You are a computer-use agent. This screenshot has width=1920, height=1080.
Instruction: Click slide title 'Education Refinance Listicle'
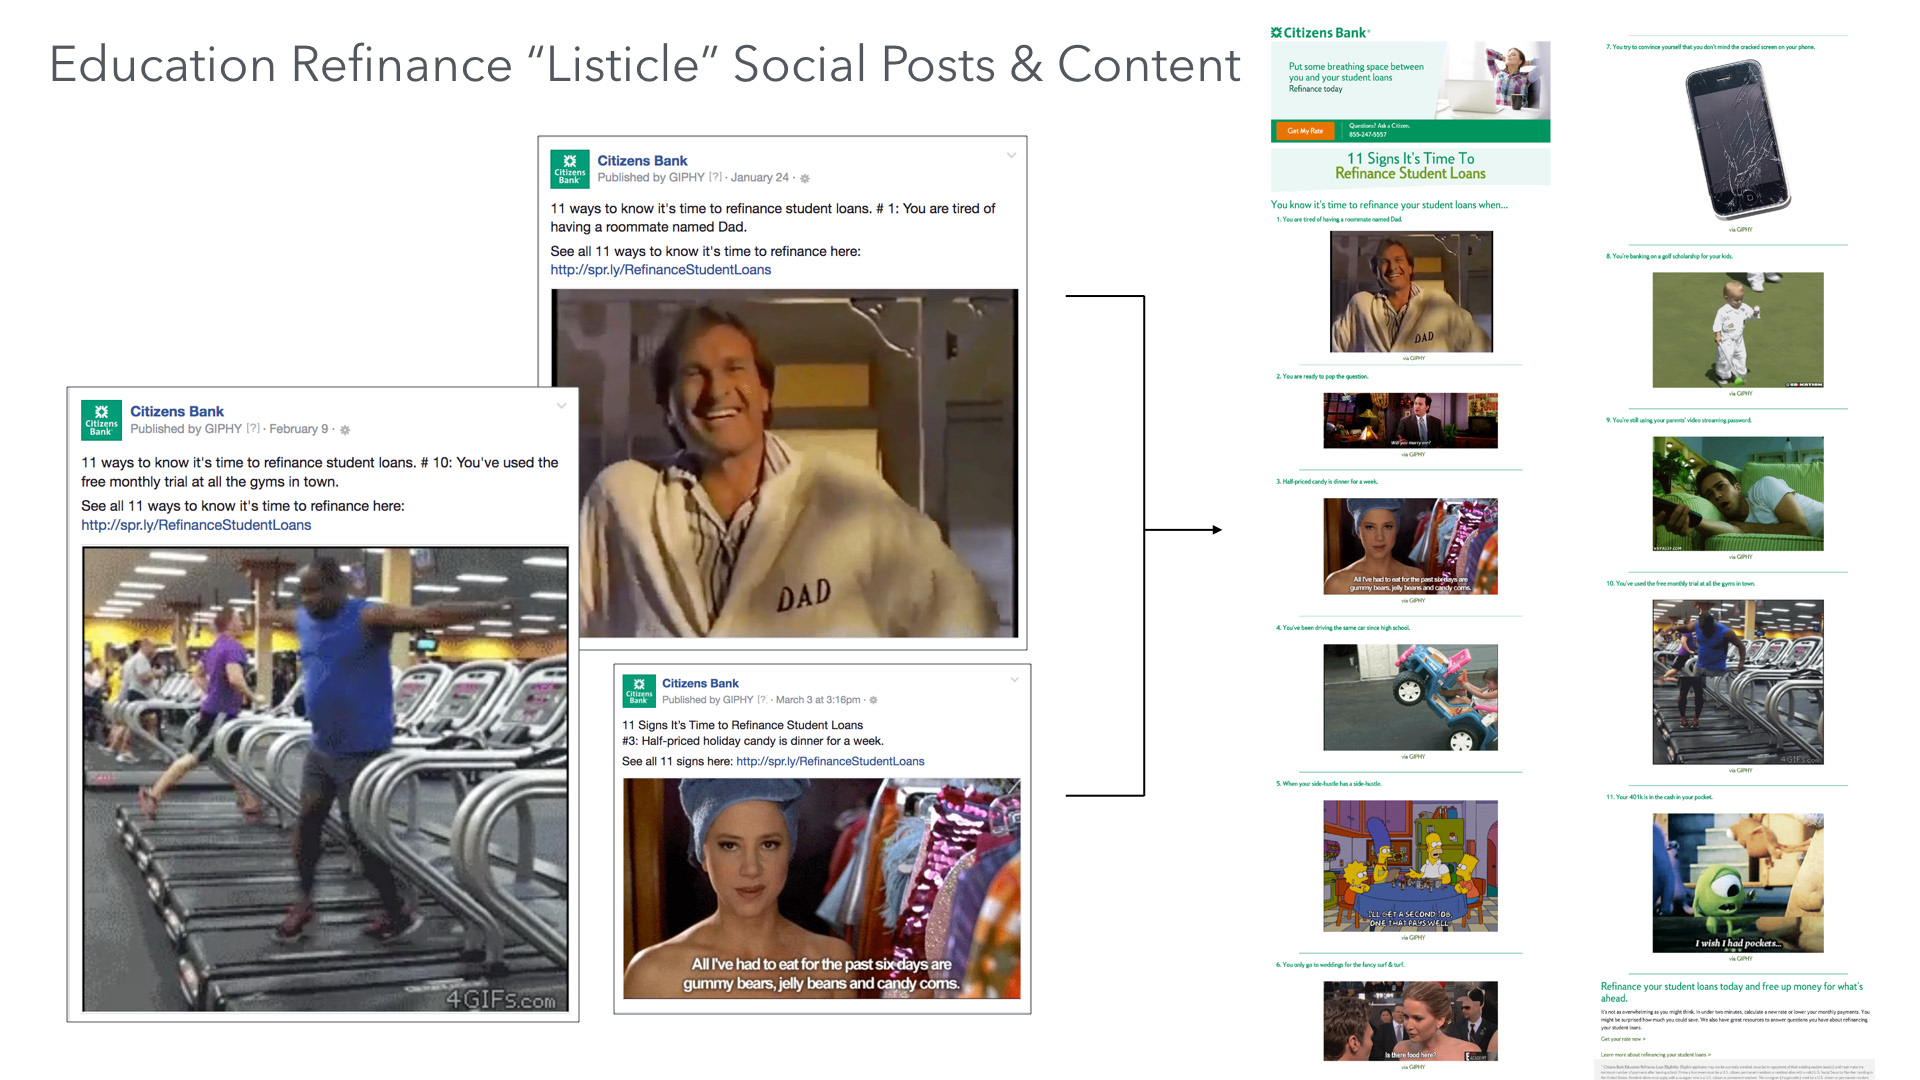pyautogui.click(x=645, y=64)
